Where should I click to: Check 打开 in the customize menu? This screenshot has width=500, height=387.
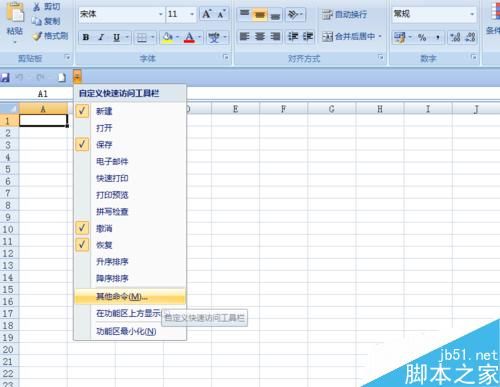coord(129,128)
